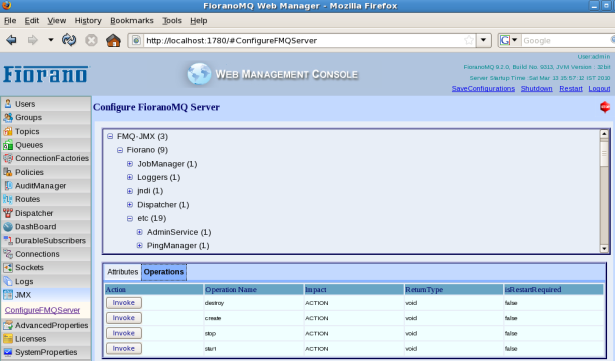Expand the AdminService (1) node
Viewport: 615px width, 361px height.
140,232
